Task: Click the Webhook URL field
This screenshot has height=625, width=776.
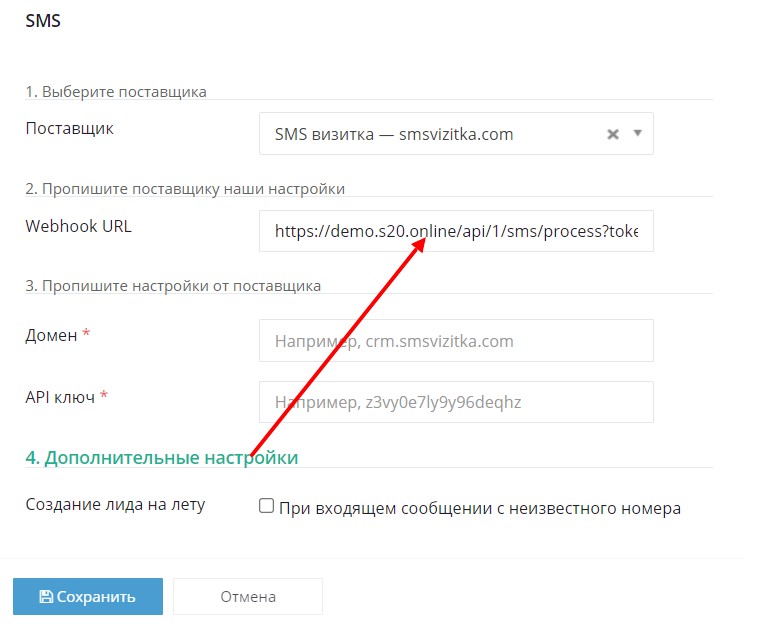Action: (x=456, y=231)
